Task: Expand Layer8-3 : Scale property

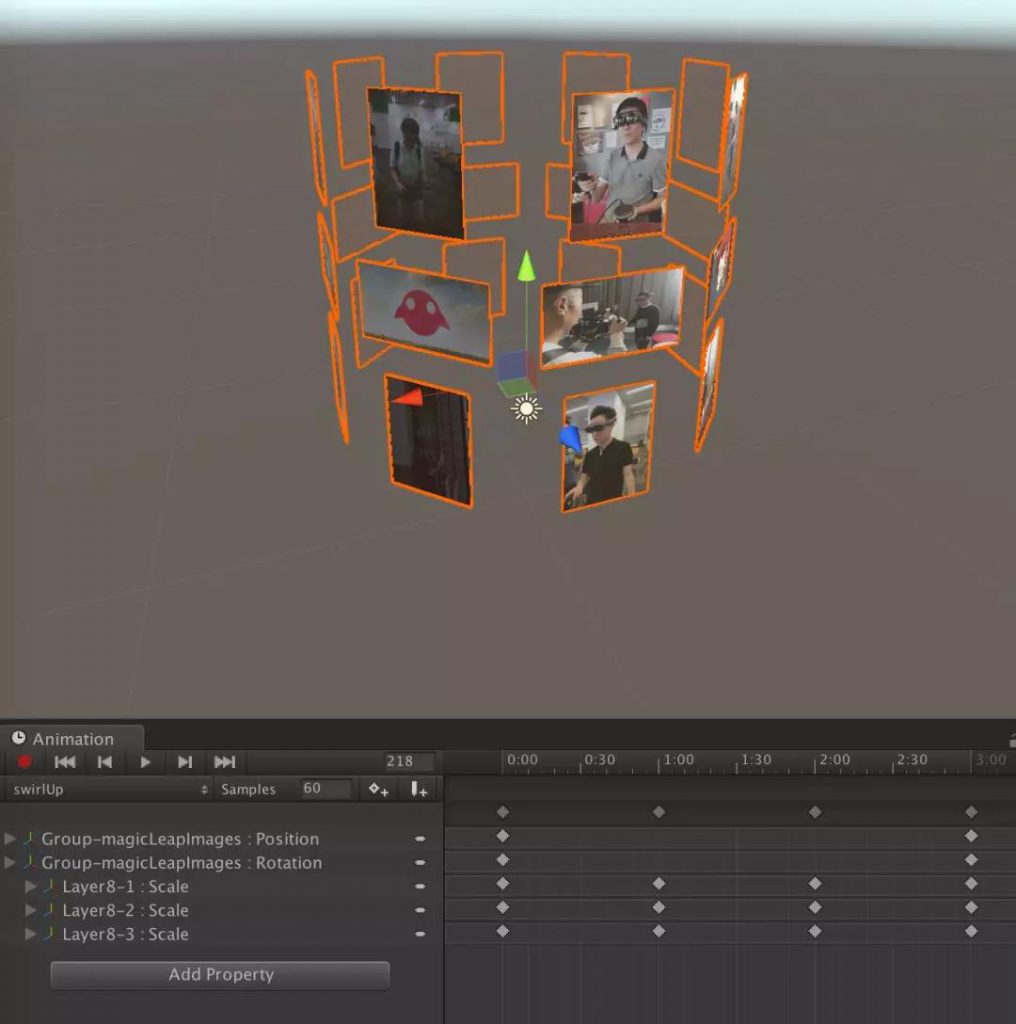Action: pyautogui.click(x=30, y=934)
